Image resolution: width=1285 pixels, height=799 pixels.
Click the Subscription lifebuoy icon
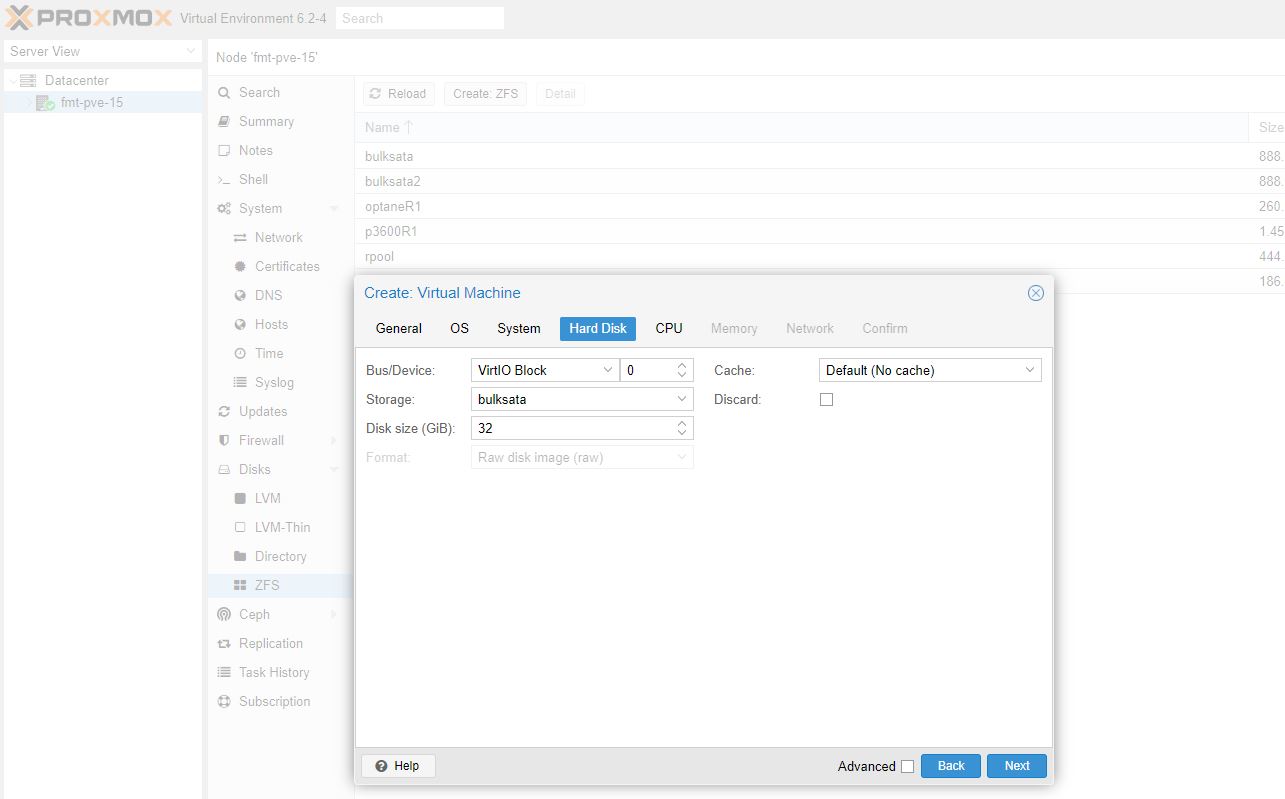(x=224, y=702)
